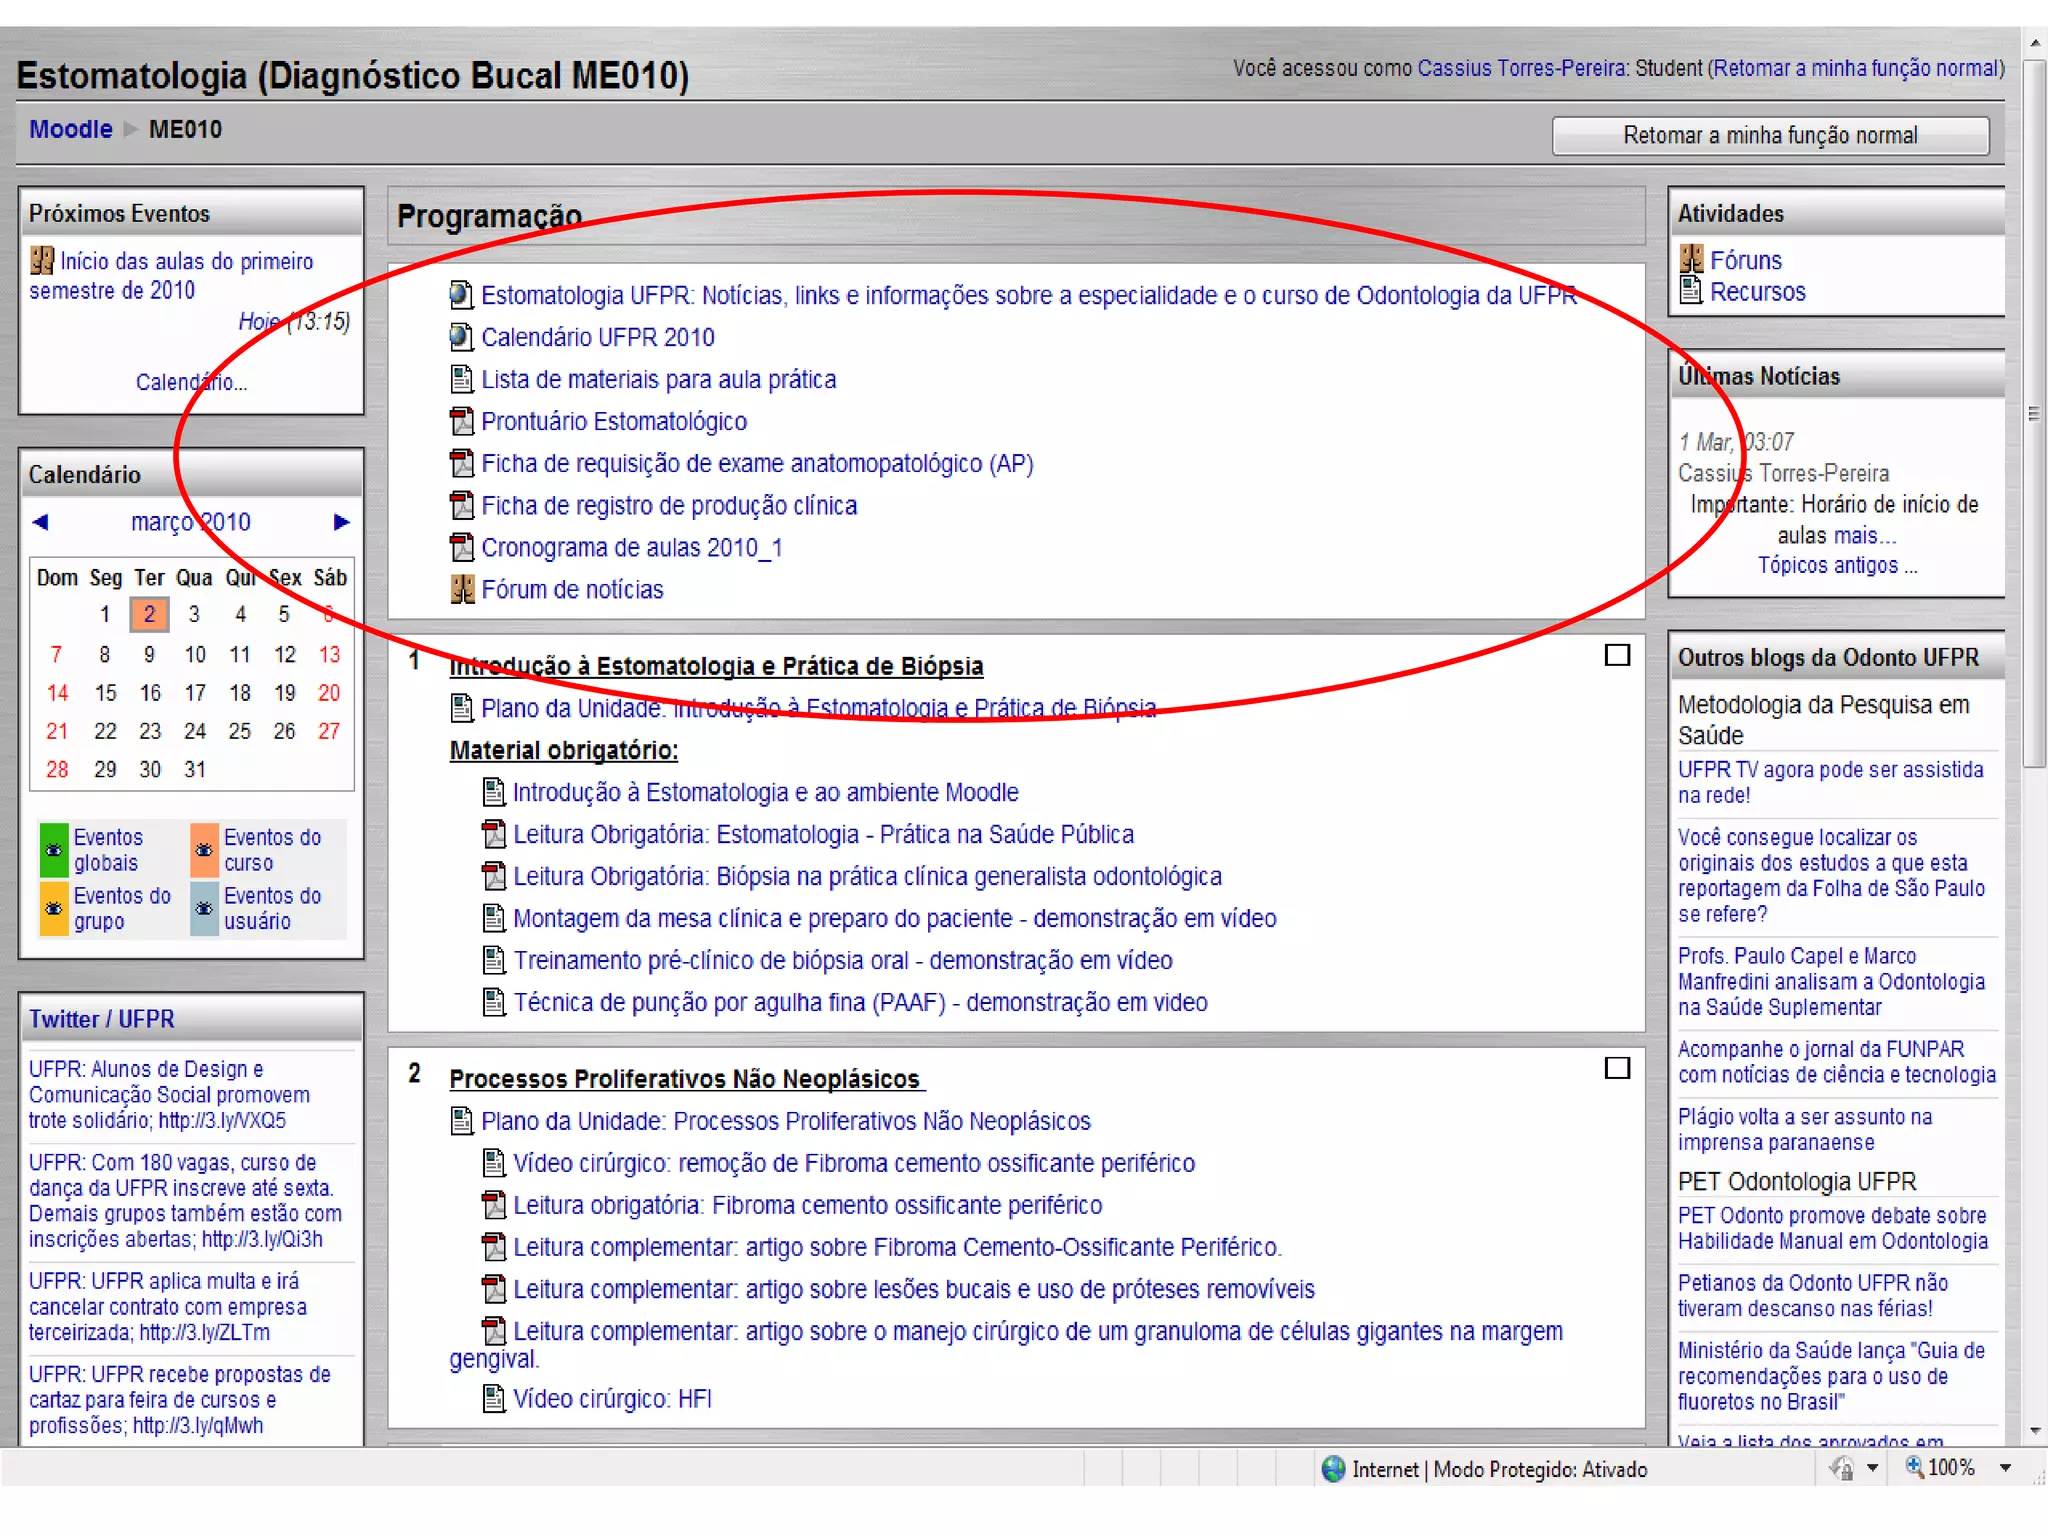This screenshot has height=1536, width=2048.
Task: Go to the next month in the calendar
Action: [x=341, y=522]
